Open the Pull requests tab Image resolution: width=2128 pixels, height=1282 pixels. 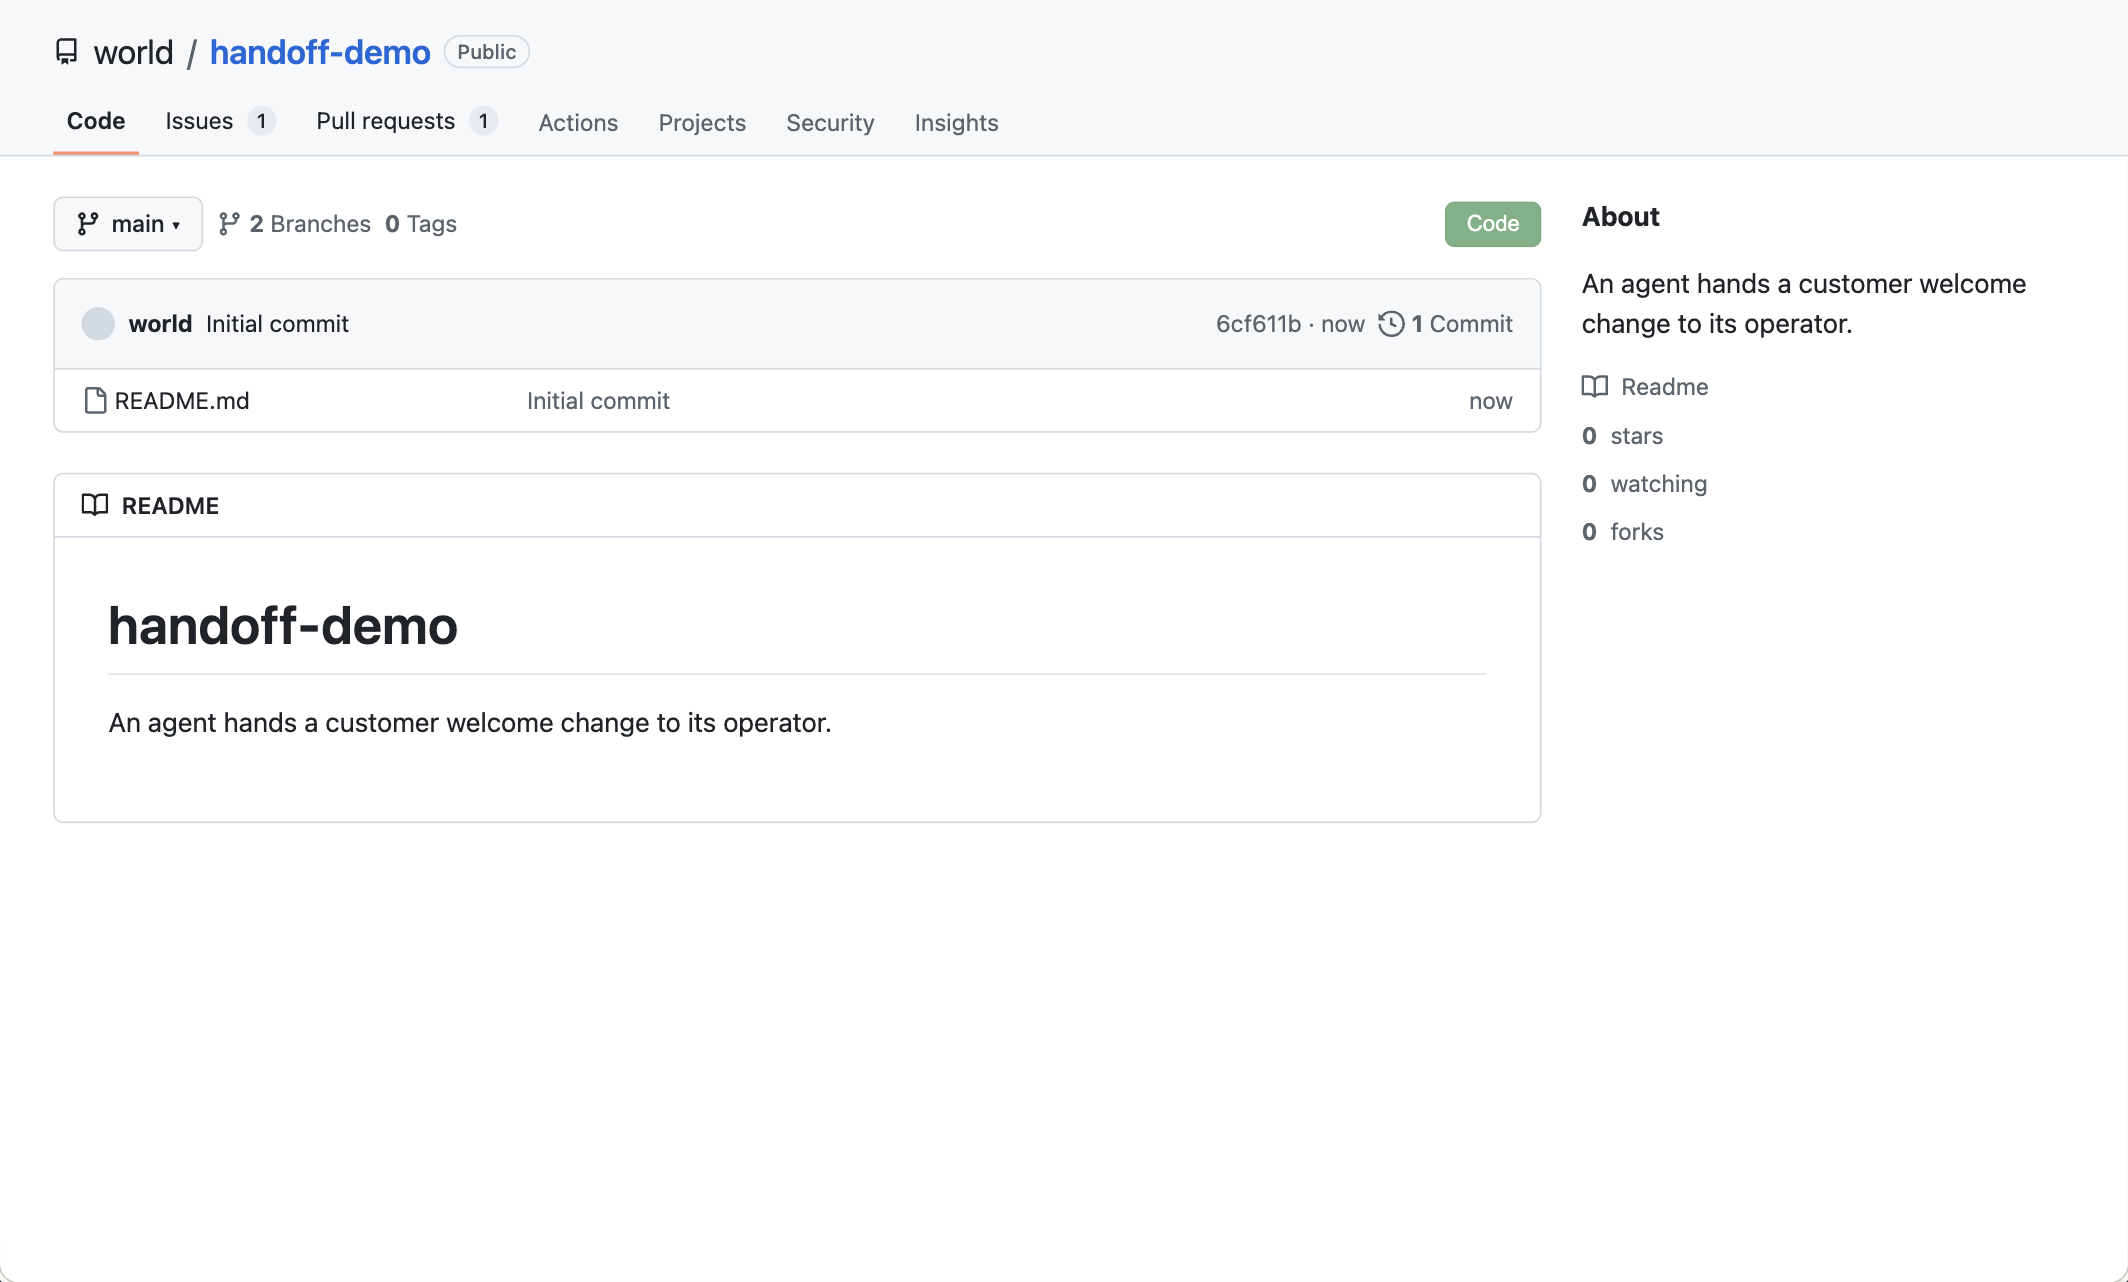coord(406,122)
